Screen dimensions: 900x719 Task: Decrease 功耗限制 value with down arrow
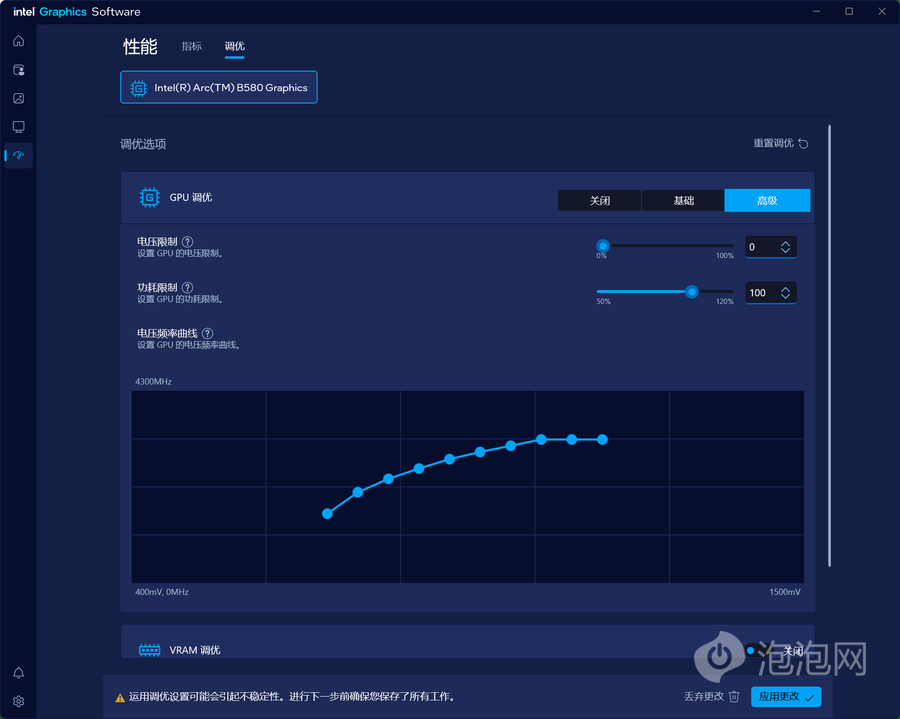785,296
